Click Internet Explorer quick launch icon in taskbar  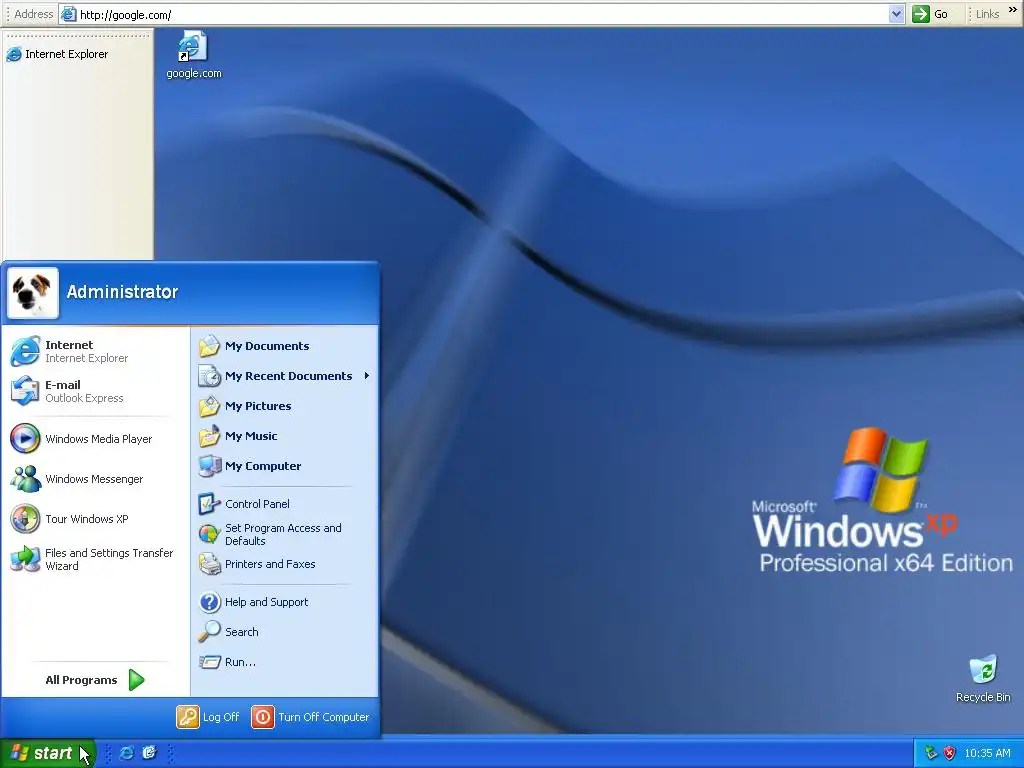coord(127,753)
